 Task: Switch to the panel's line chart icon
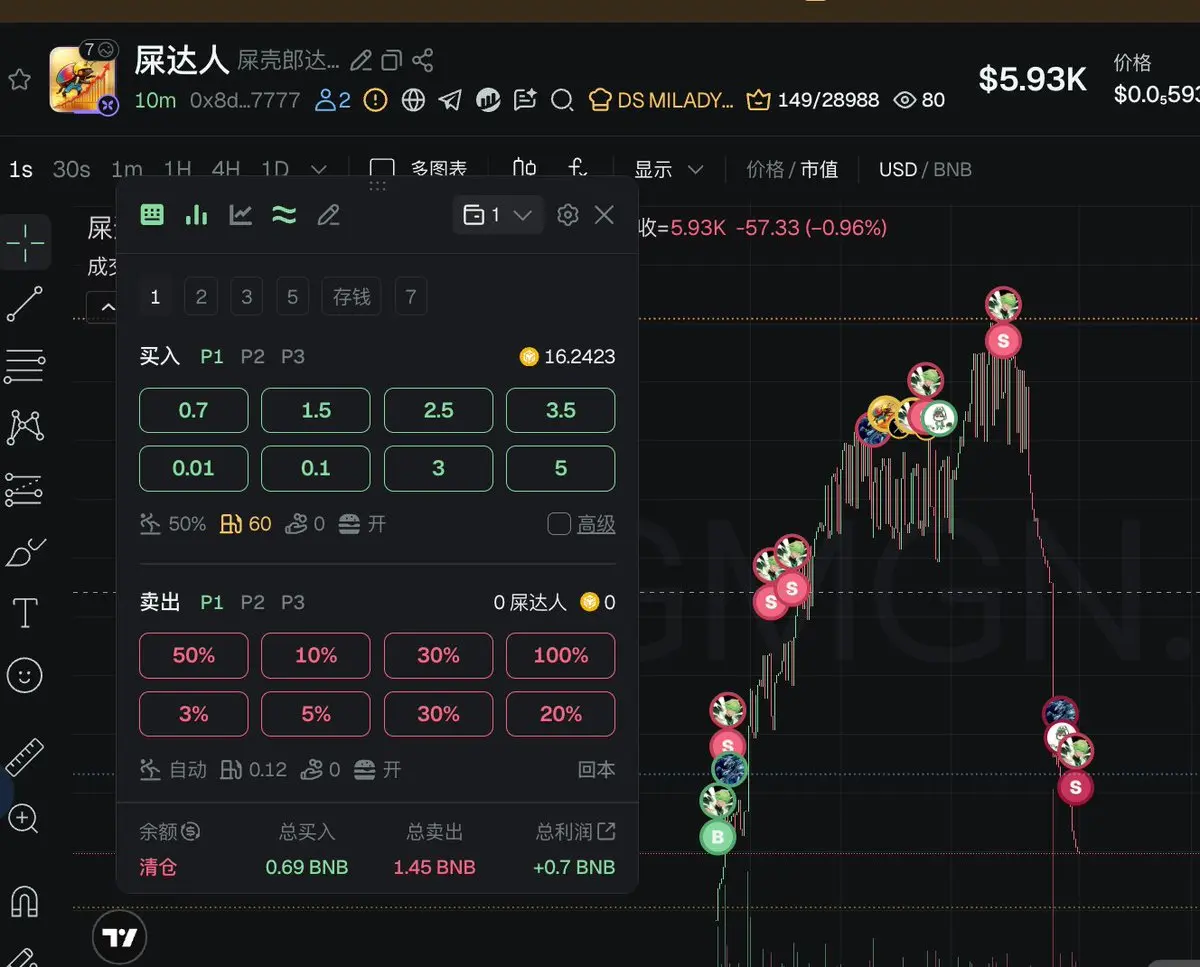[240, 215]
